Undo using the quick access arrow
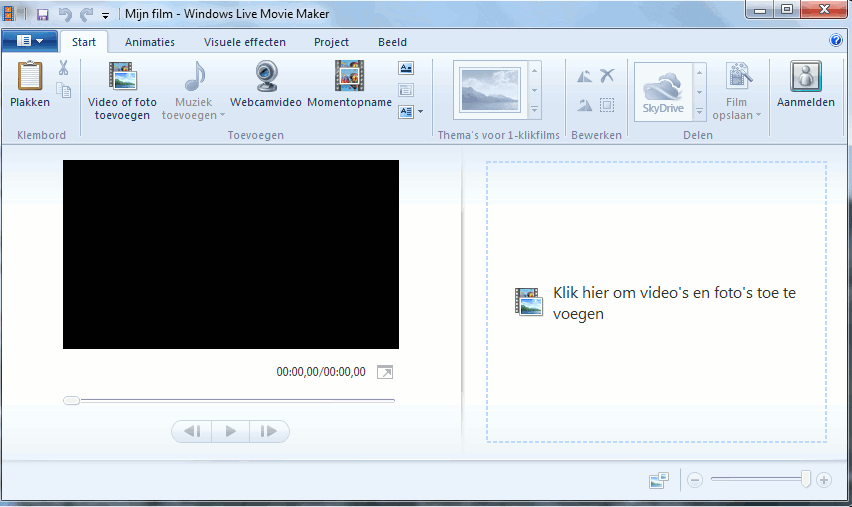 tap(65, 14)
